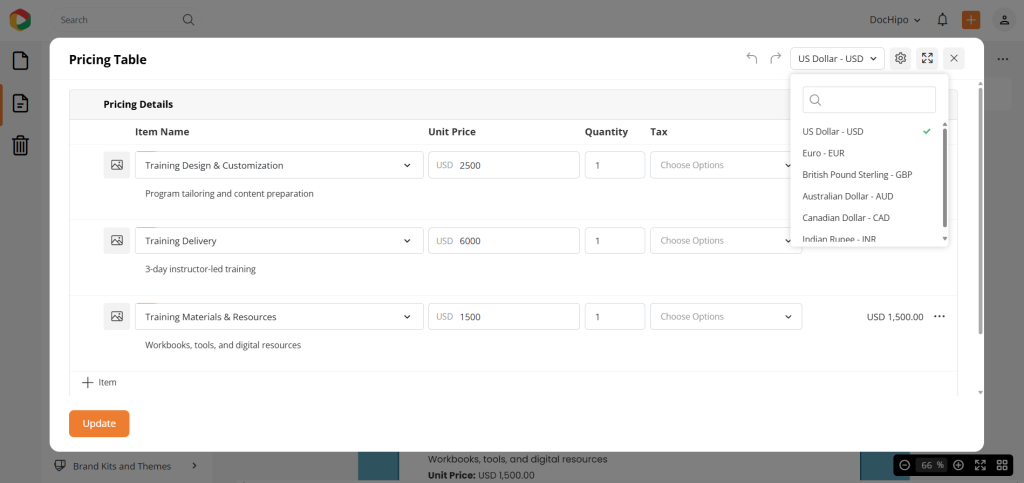This screenshot has width=1024, height=483.
Task: Click the redo arrow in Pricing Table
Action: click(775, 59)
